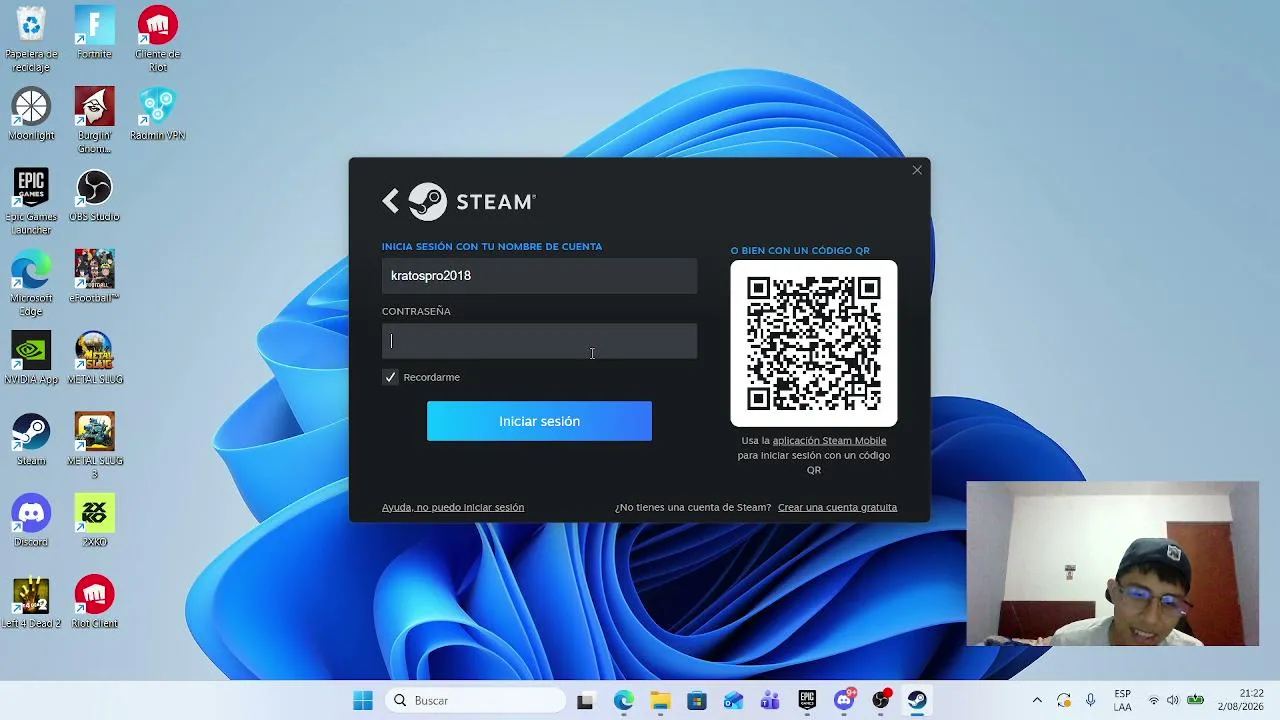This screenshot has width=1280, height=720.
Task: Launch the Left 4 Dead 2 desktop shortcut
Action: [x=31, y=602]
